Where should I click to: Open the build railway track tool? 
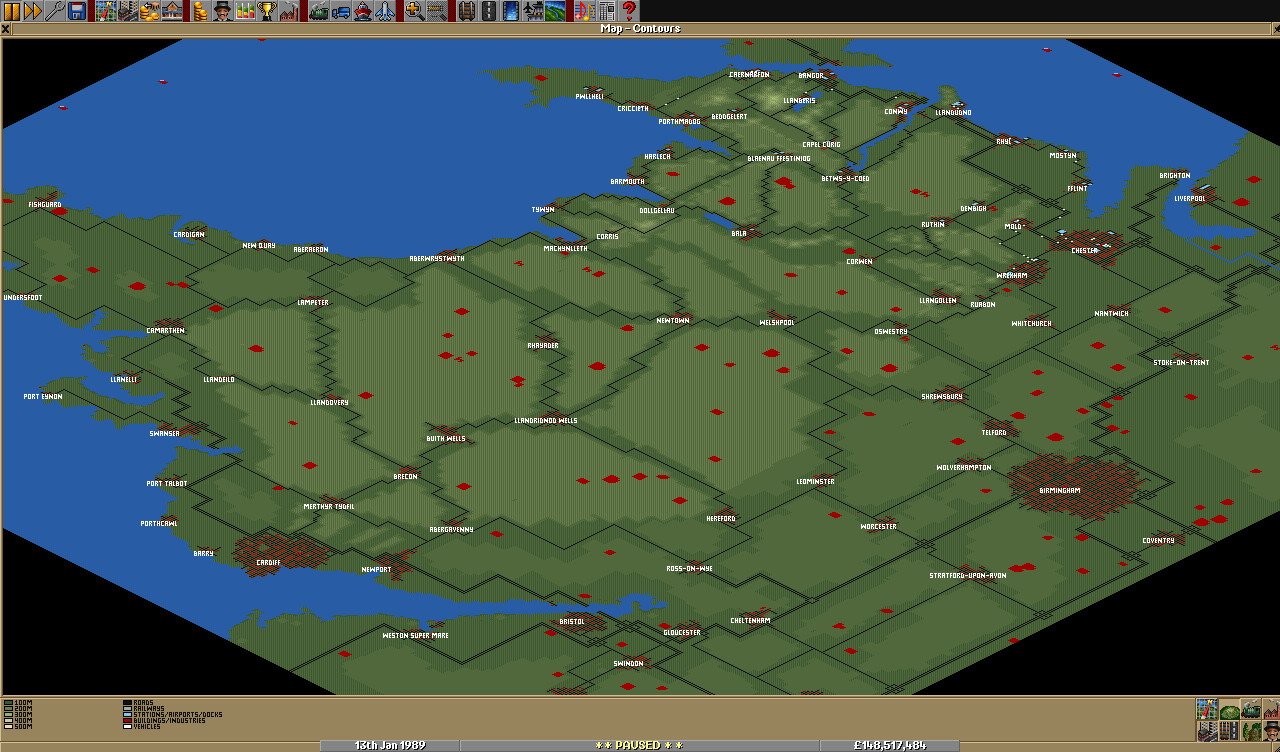(466, 11)
